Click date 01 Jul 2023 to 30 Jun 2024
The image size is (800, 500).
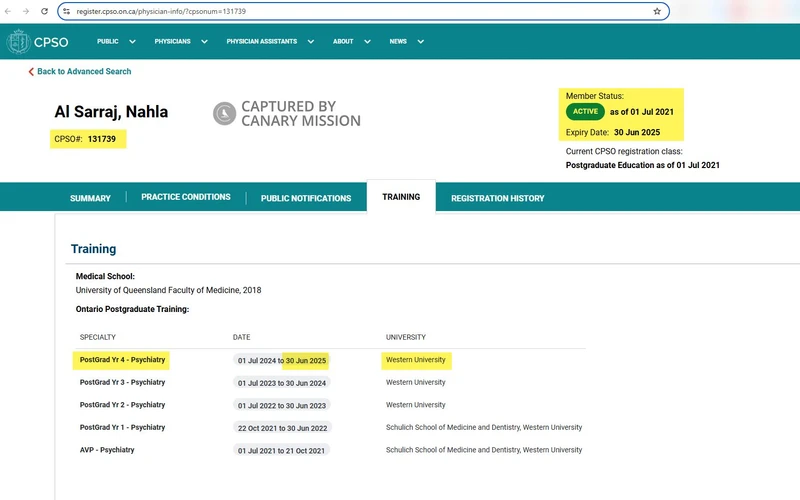tap(282, 383)
